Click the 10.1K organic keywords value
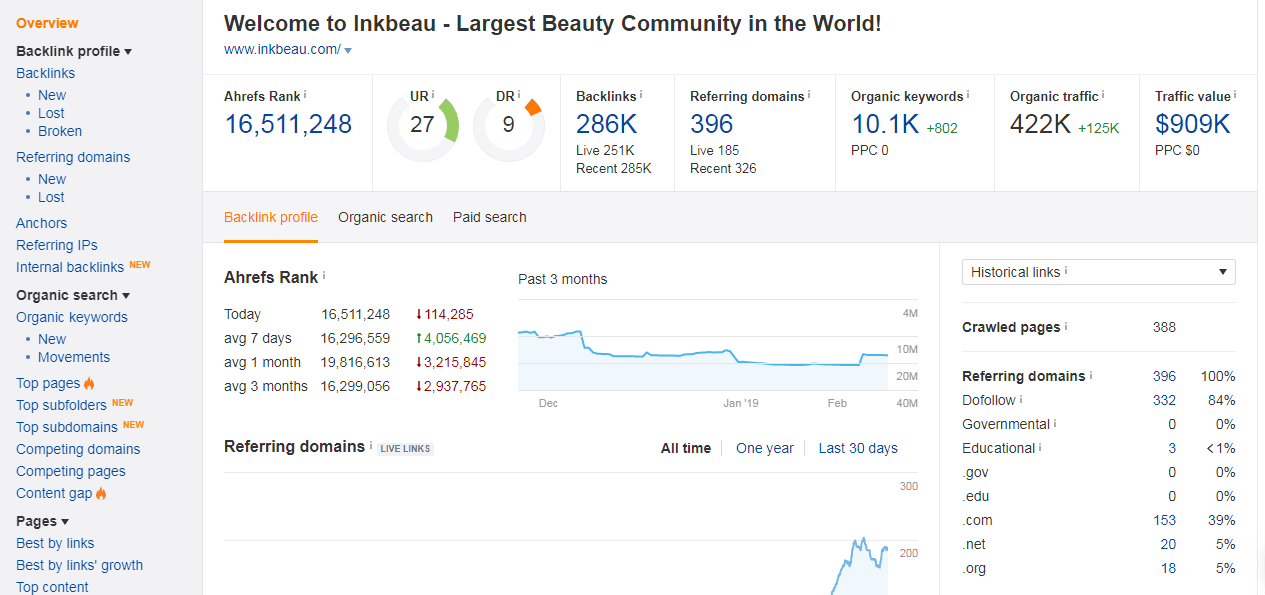The image size is (1265, 595). tap(885, 124)
